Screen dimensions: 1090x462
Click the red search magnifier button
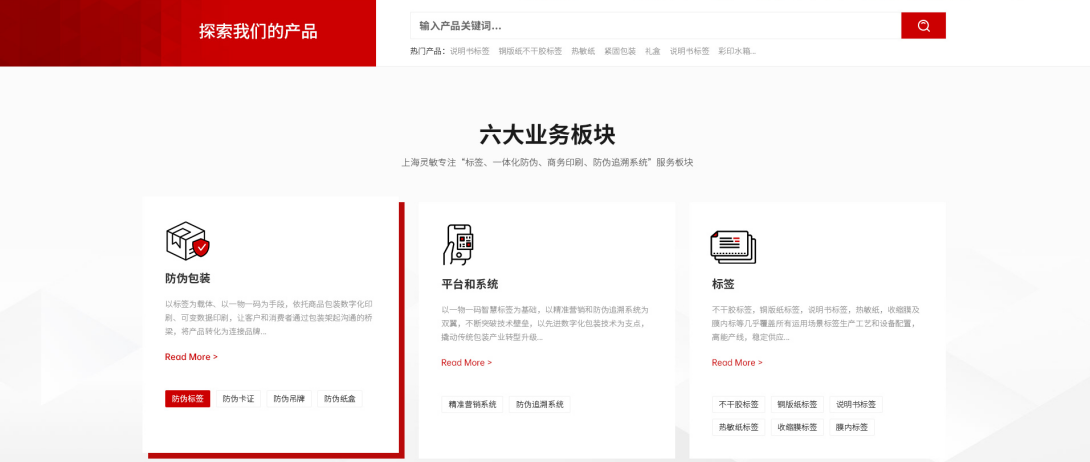[923, 26]
